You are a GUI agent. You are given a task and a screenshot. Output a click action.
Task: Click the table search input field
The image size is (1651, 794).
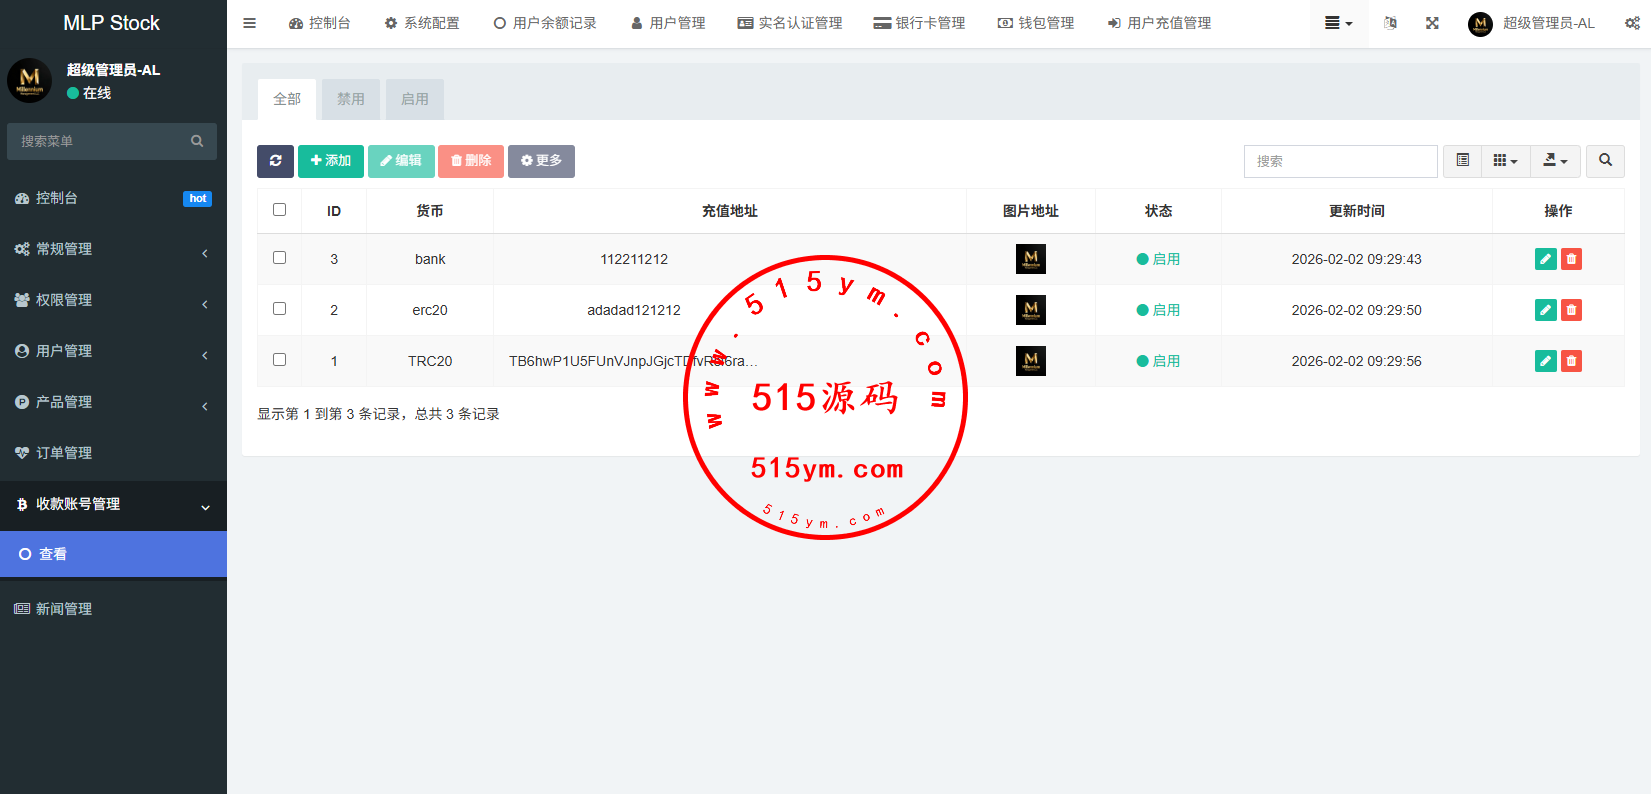coord(1340,161)
